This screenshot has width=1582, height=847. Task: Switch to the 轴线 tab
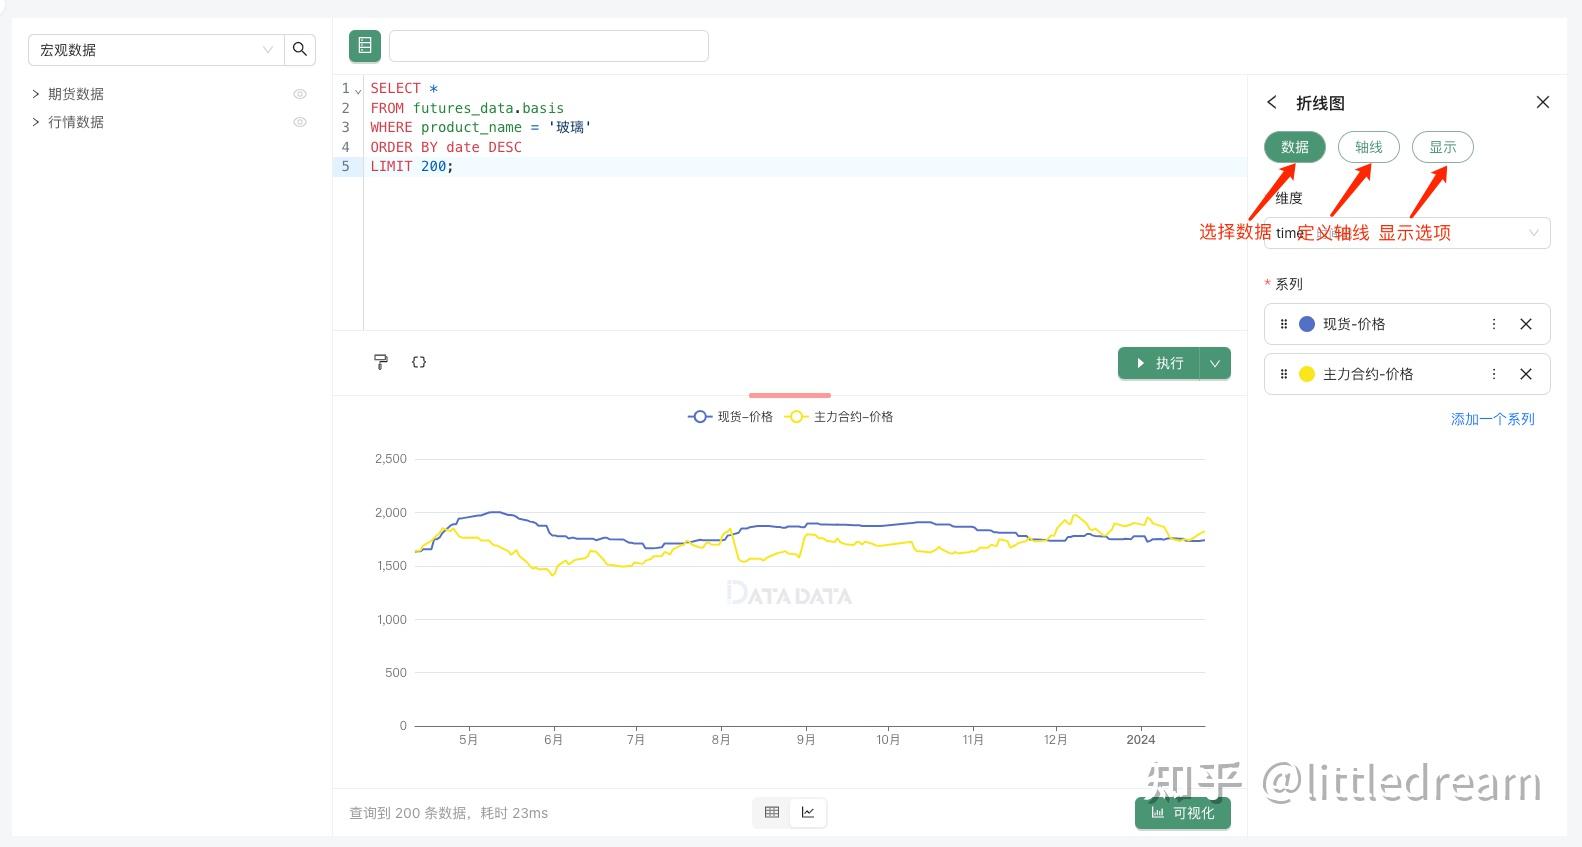click(x=1368, y=147)
